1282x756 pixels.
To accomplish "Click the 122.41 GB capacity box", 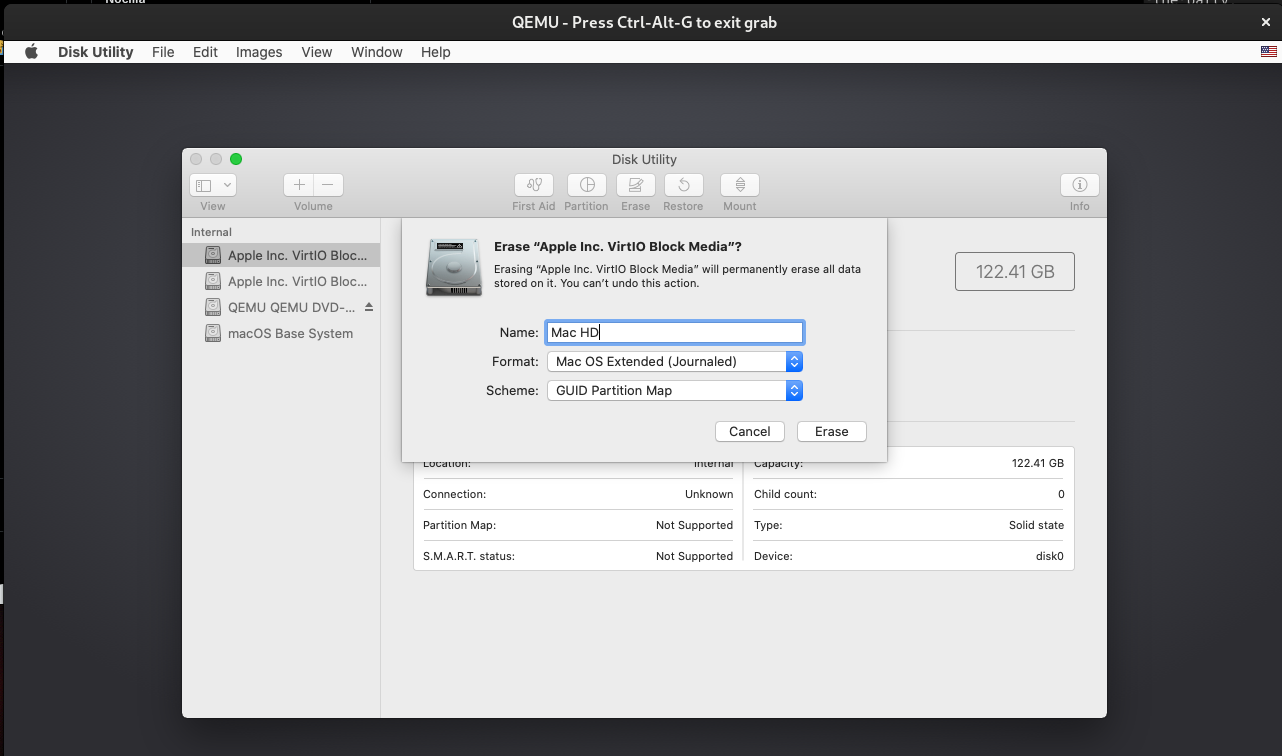I will pyautogui.click(x=1015, y=272).
